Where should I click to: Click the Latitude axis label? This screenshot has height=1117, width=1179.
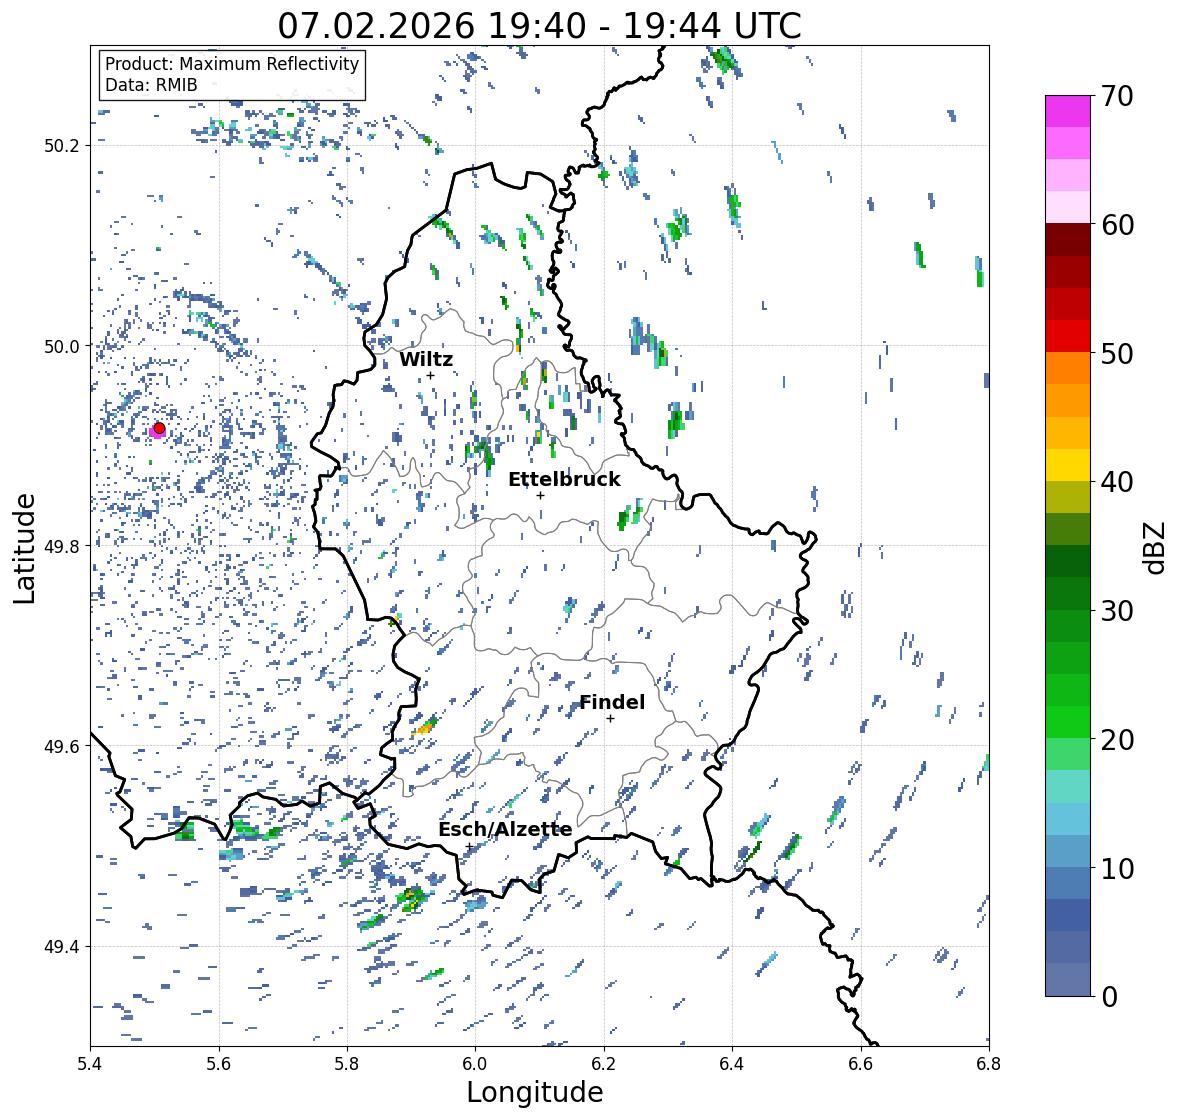[24, 548]
